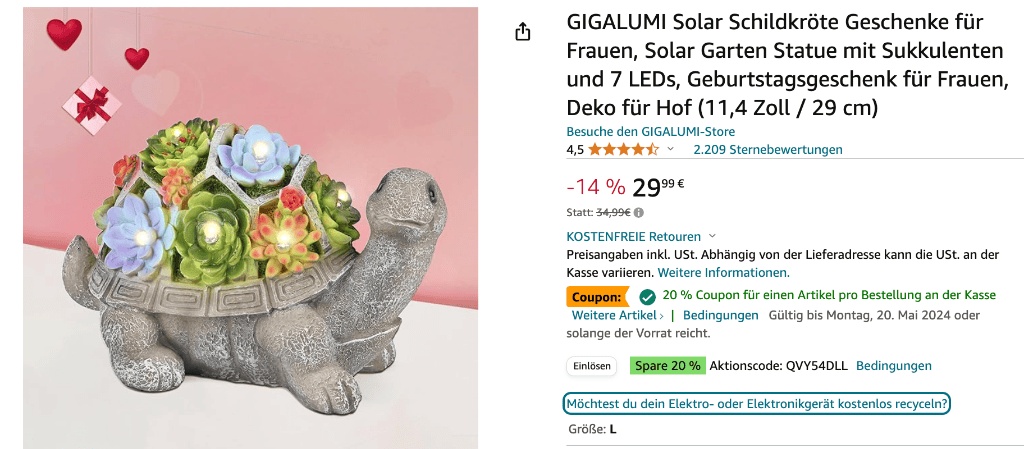Screen dimensions: 1024x449
Task: Click the orange star rating icons
Action: (x=623, y=150)
